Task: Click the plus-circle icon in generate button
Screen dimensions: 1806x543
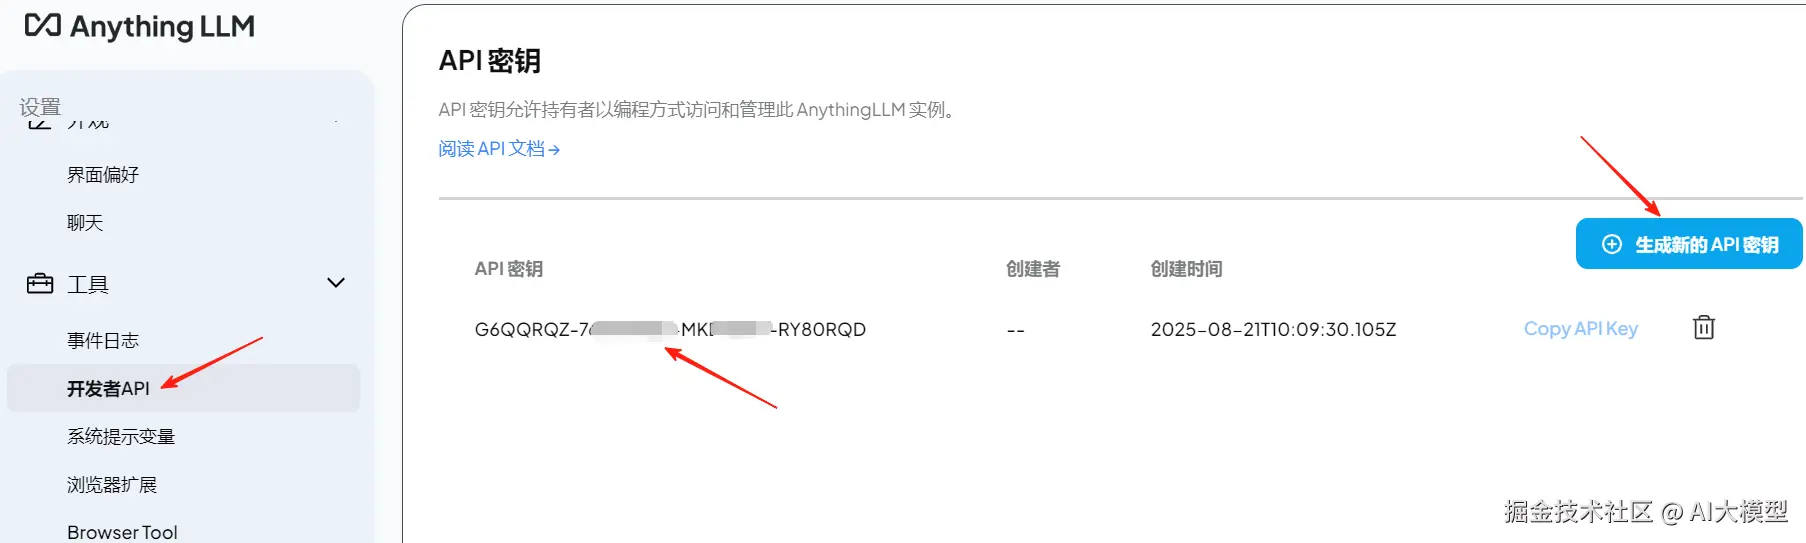Action: coord(1612,244)
